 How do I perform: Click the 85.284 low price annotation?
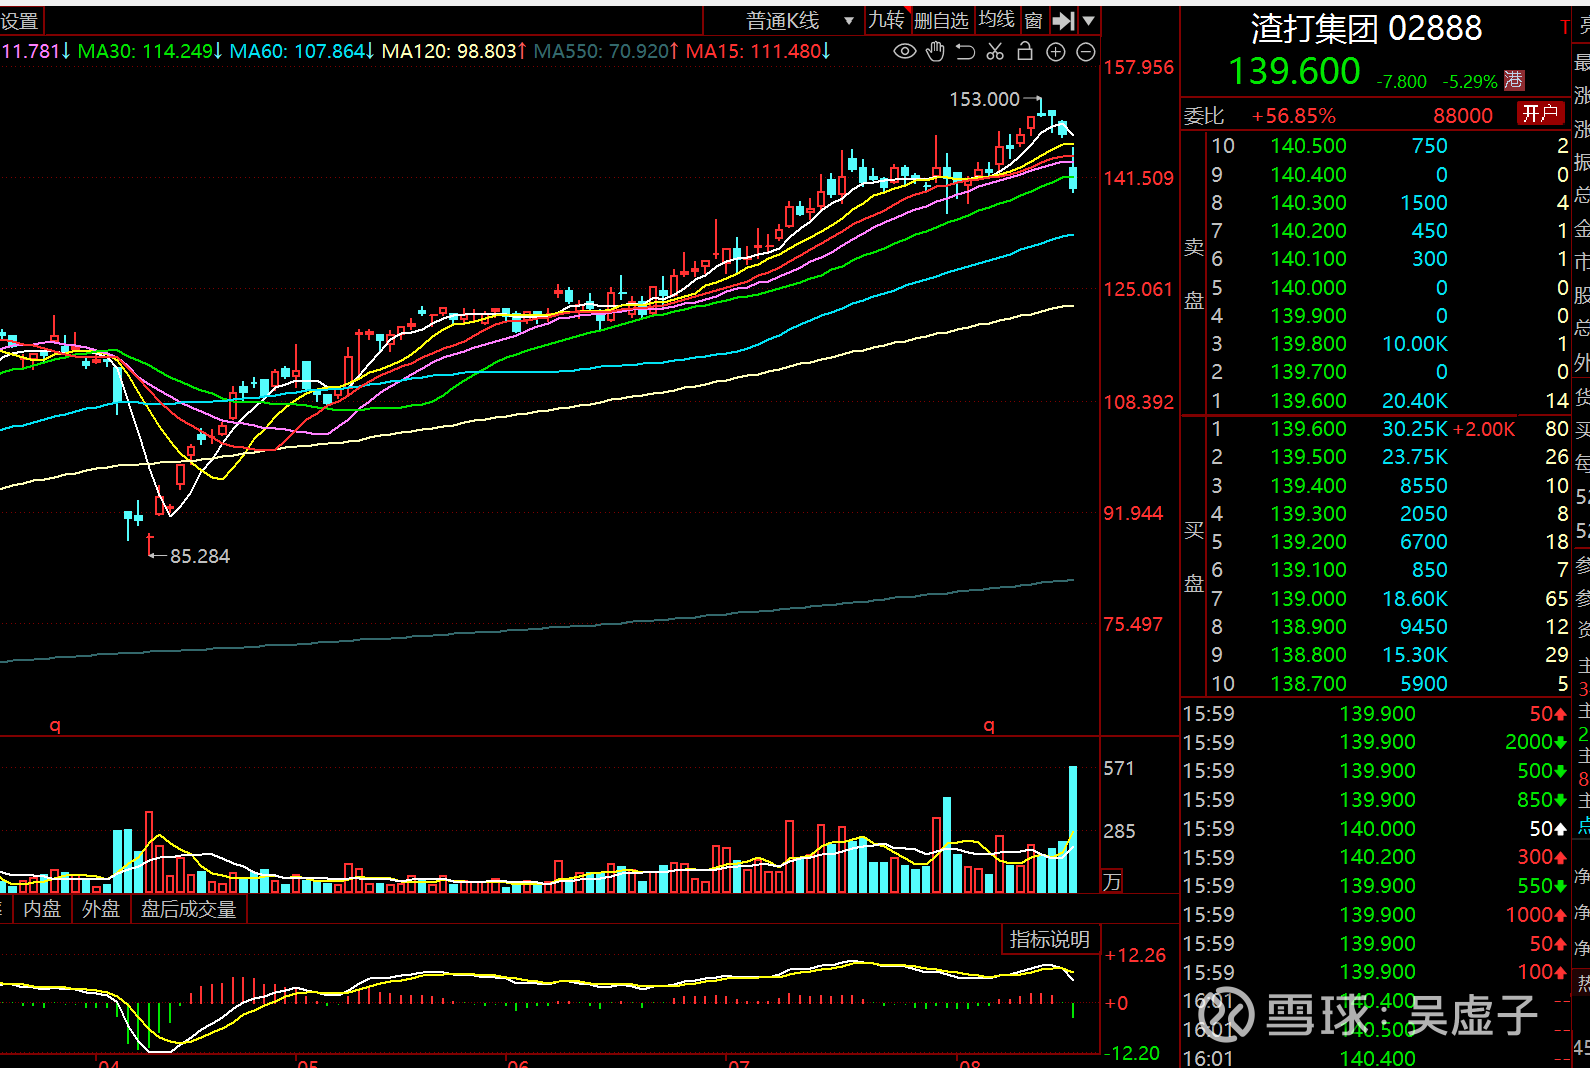pos(200,556)
